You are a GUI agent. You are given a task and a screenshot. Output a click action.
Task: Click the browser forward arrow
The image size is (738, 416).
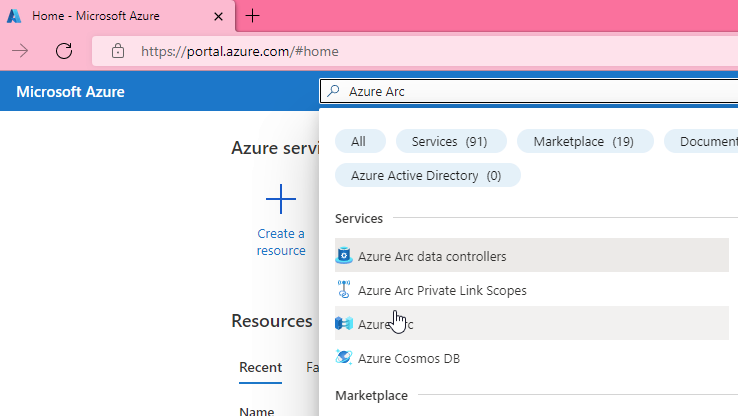pos(20,51)
